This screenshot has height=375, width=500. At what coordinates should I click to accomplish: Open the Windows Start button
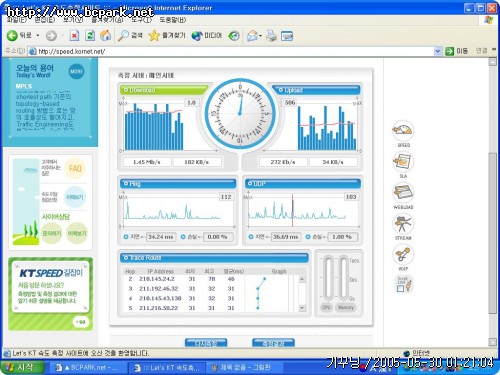point(22,368)
